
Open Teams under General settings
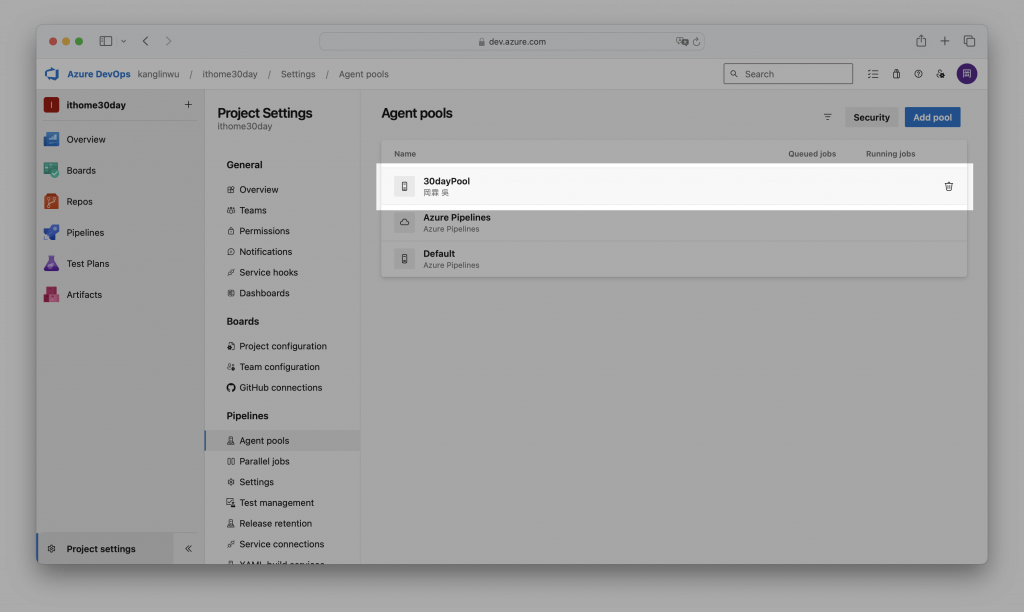click(253, 210)
